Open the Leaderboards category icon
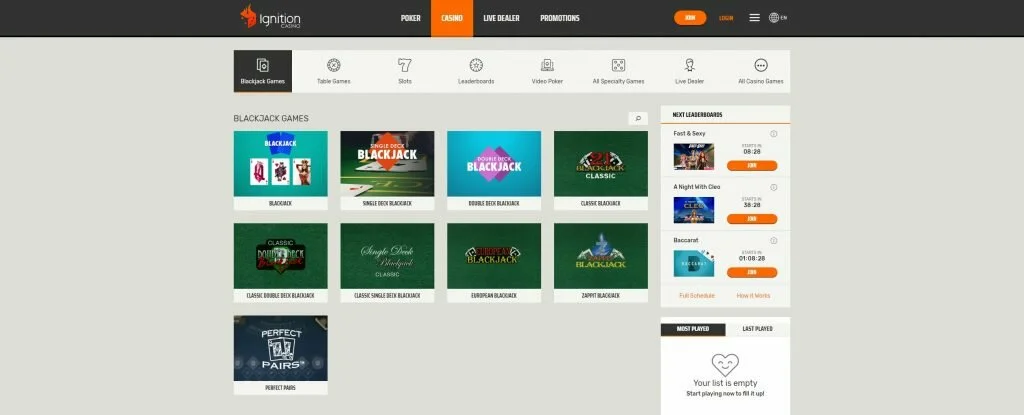 tap(476, 65)
